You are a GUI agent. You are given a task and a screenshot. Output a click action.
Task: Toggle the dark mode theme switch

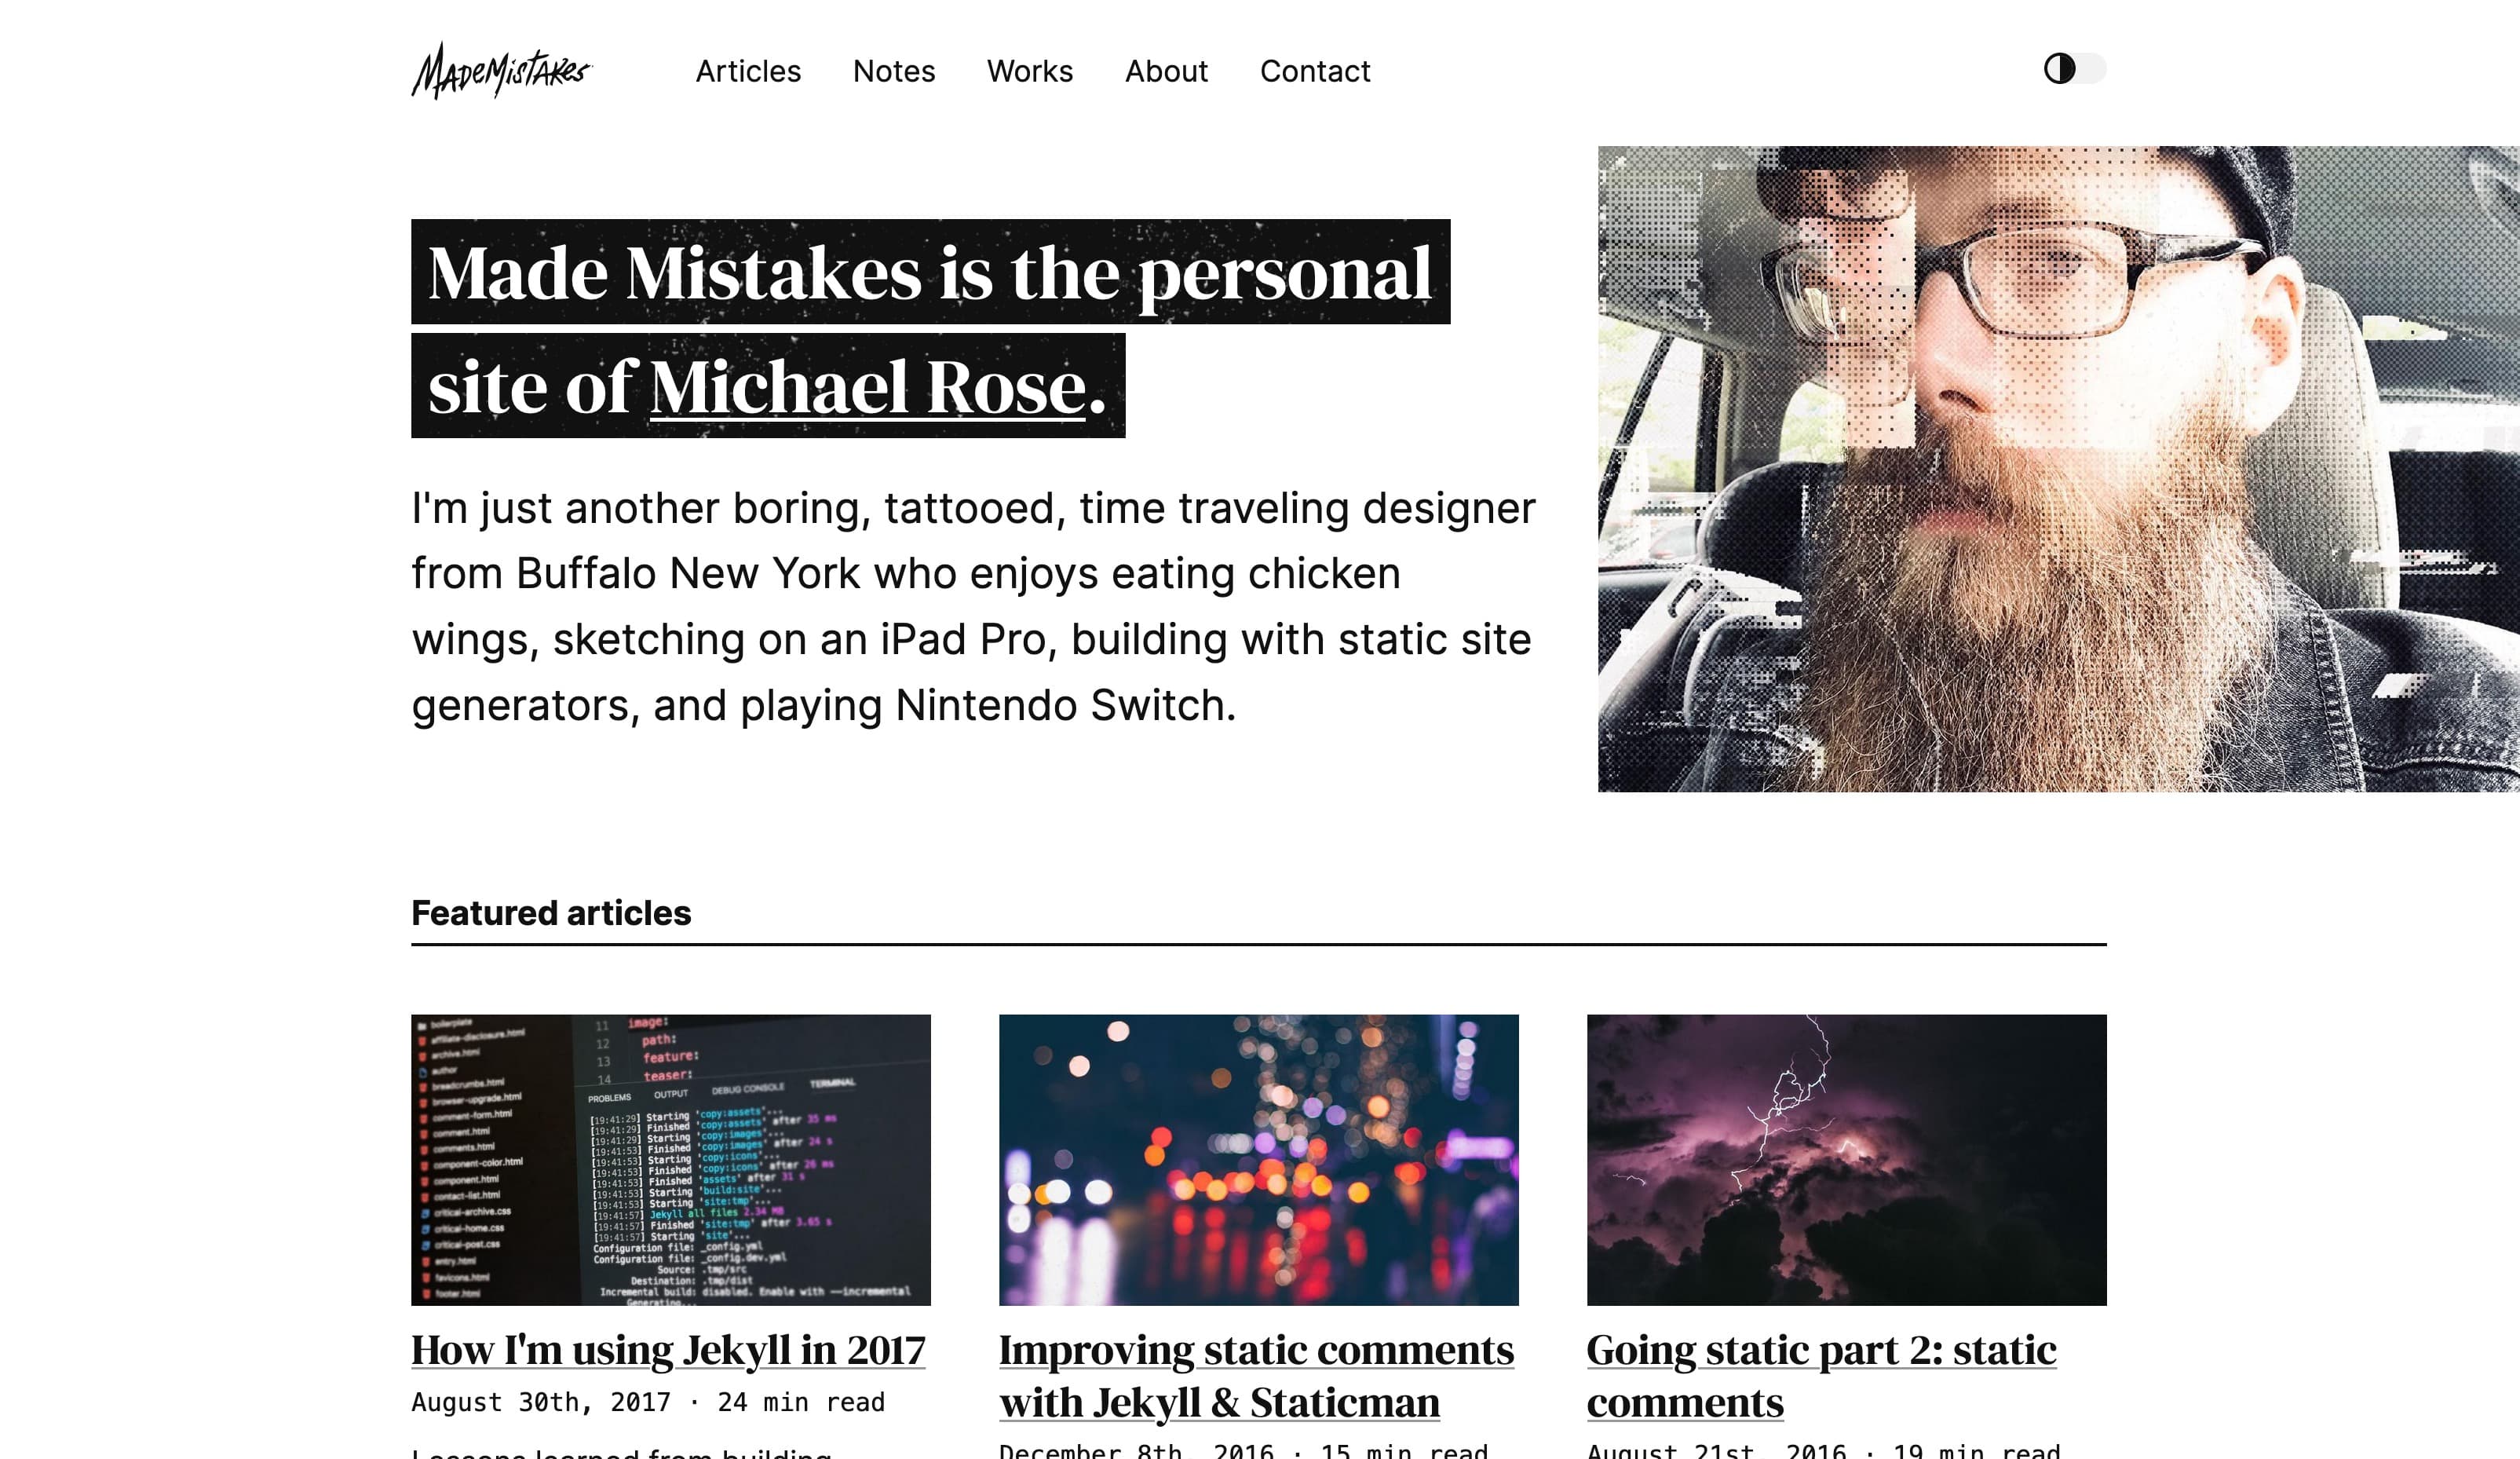(x=2074, y=69)
